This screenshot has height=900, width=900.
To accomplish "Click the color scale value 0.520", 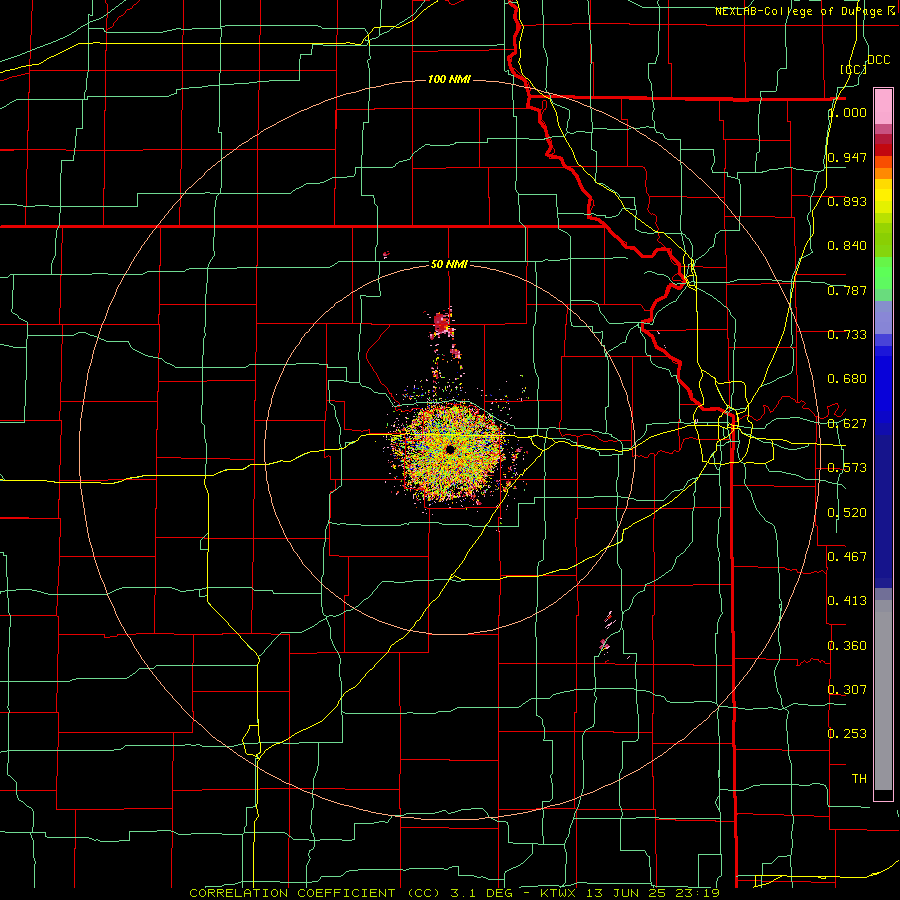I will tap(847, 513).
